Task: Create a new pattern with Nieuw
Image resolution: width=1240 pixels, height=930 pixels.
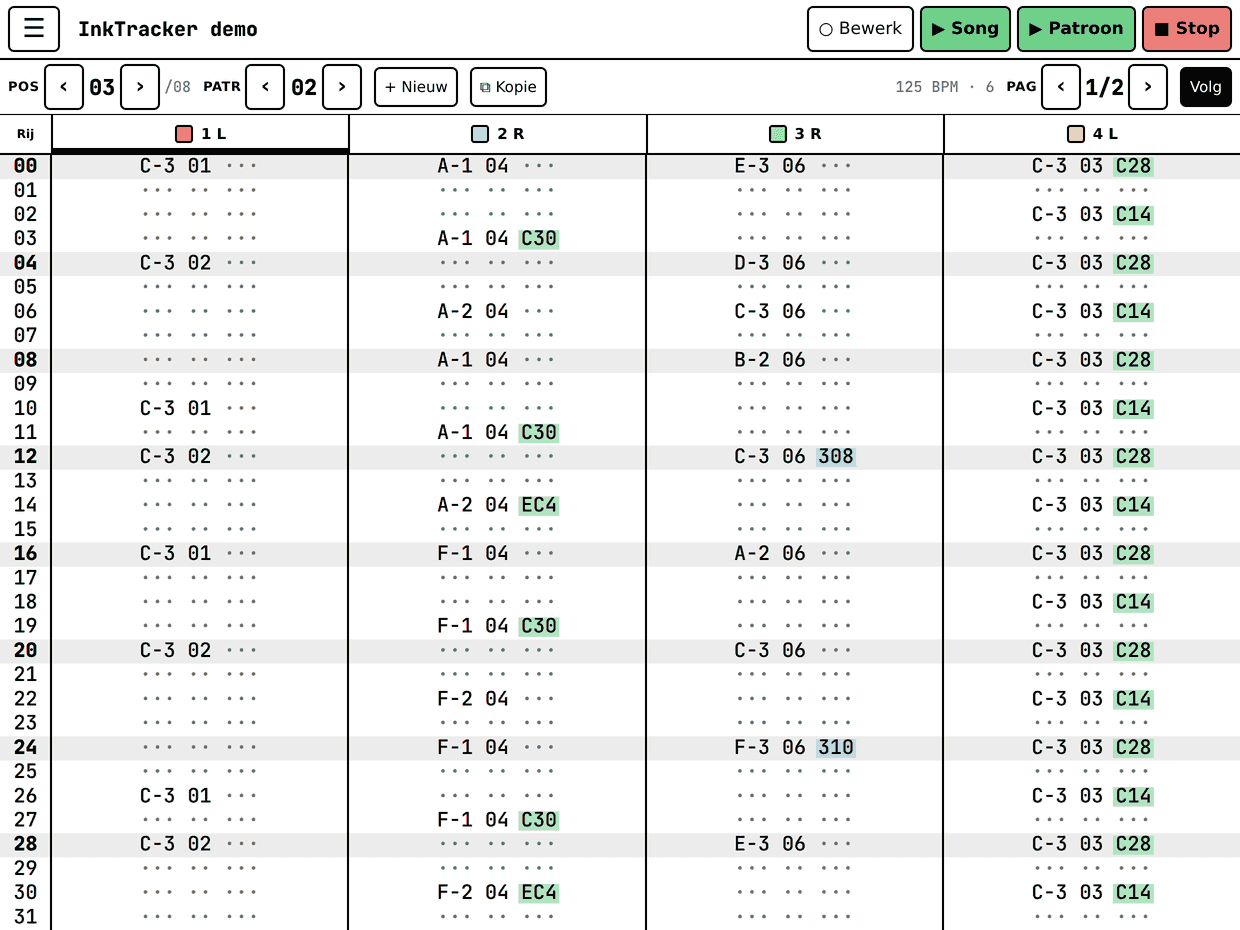Action: point(416,87)
